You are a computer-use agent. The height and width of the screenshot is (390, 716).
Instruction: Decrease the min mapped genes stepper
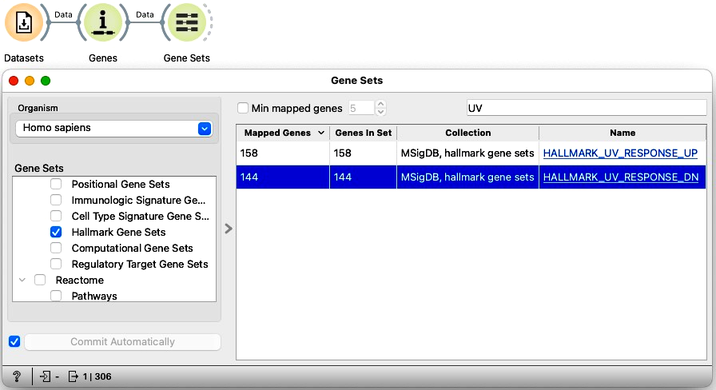381,112
